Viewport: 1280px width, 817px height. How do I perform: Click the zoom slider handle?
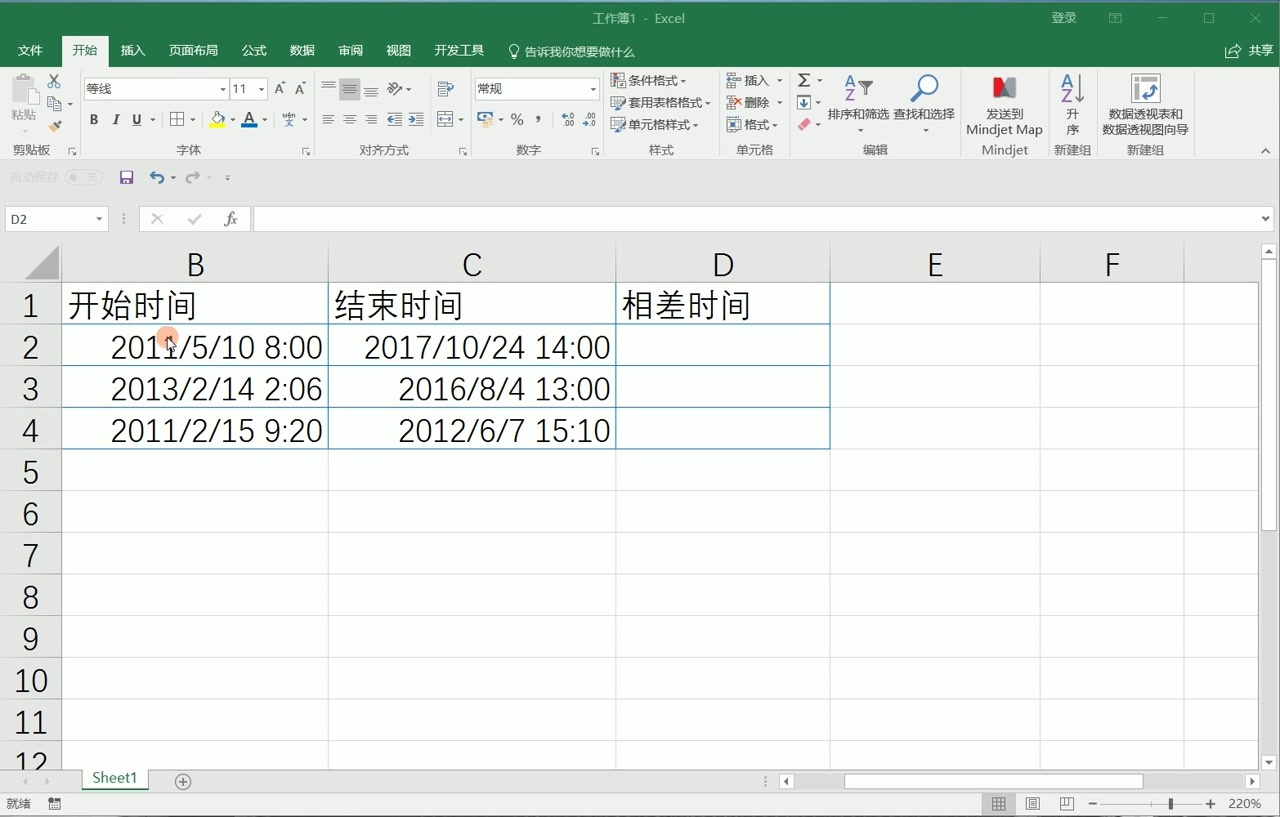1170,804
